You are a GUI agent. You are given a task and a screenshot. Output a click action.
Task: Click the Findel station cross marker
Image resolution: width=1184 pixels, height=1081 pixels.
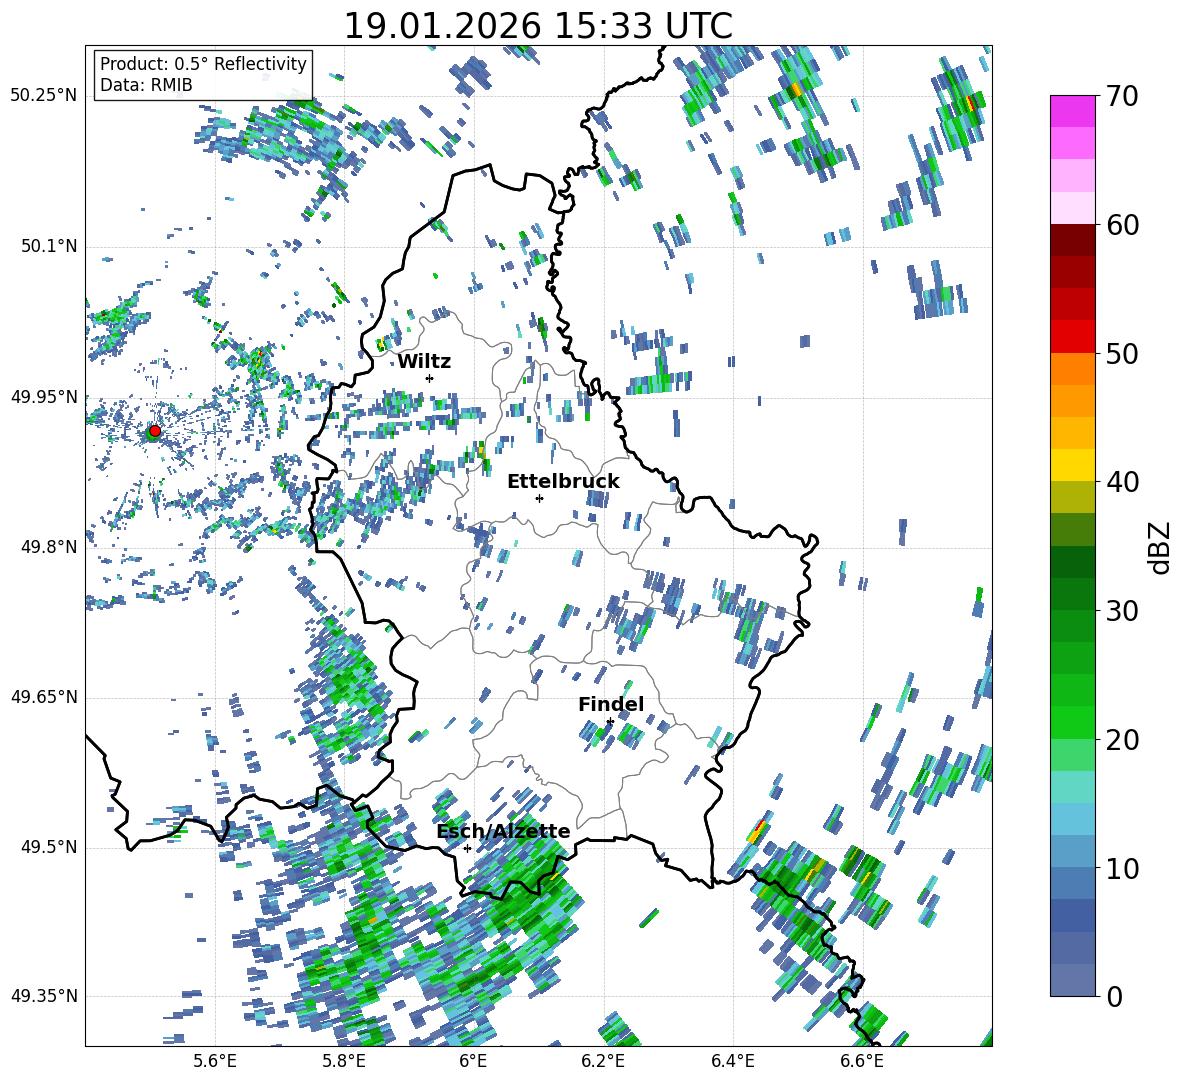click(610, 722)
